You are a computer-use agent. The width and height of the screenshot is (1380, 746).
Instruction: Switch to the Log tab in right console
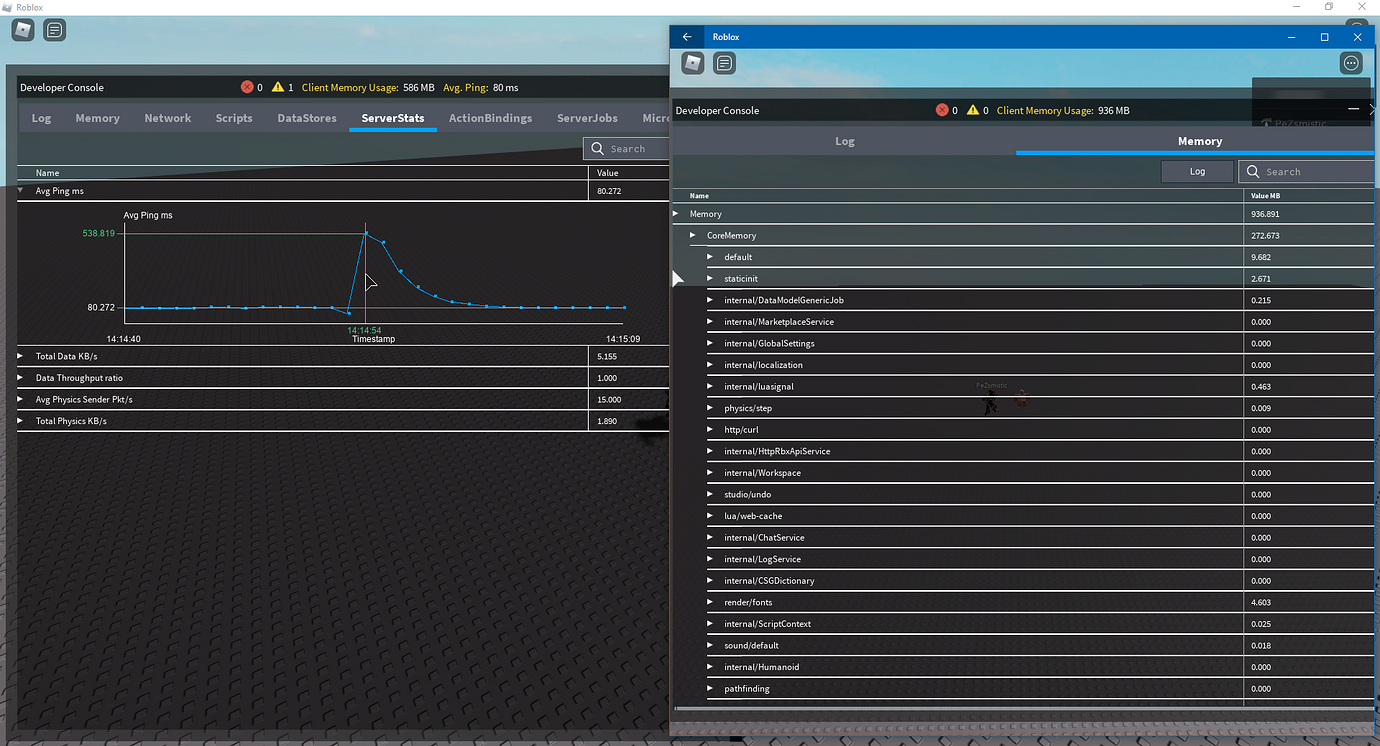pos(845,141)
